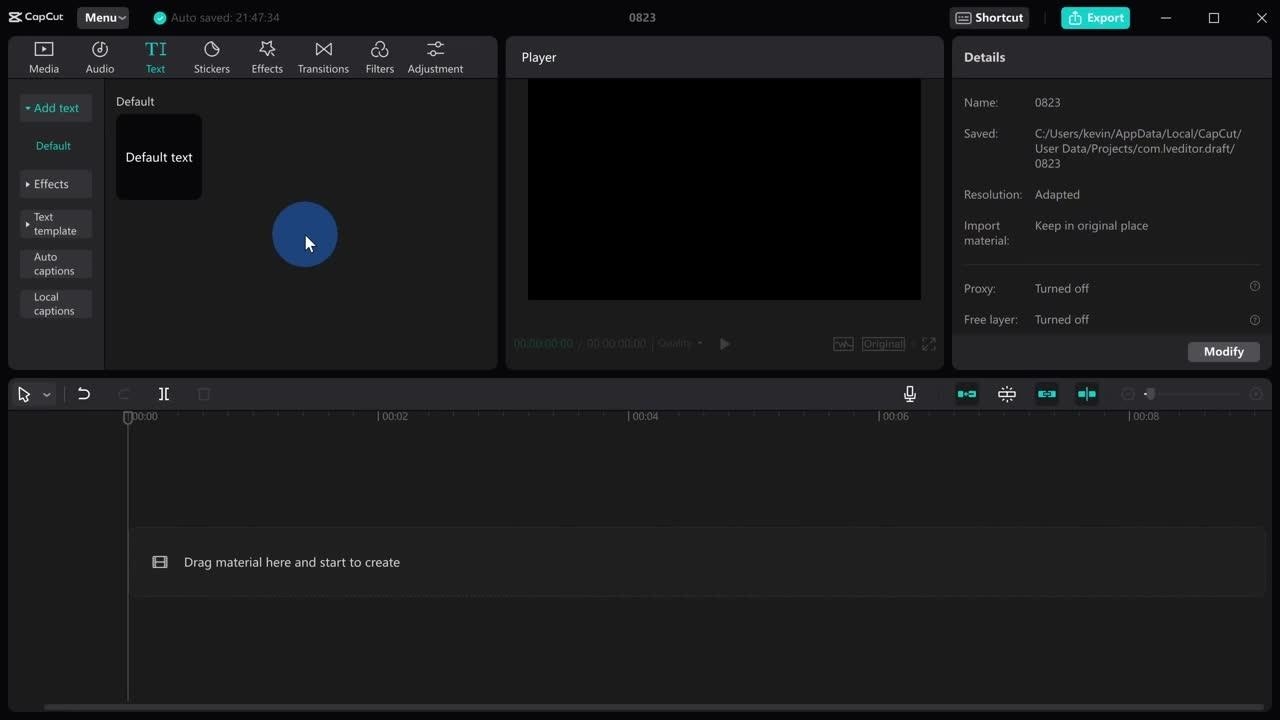1280x720 pixels.
Task: Play the preview in Player
Action: (x=725, y=344)
